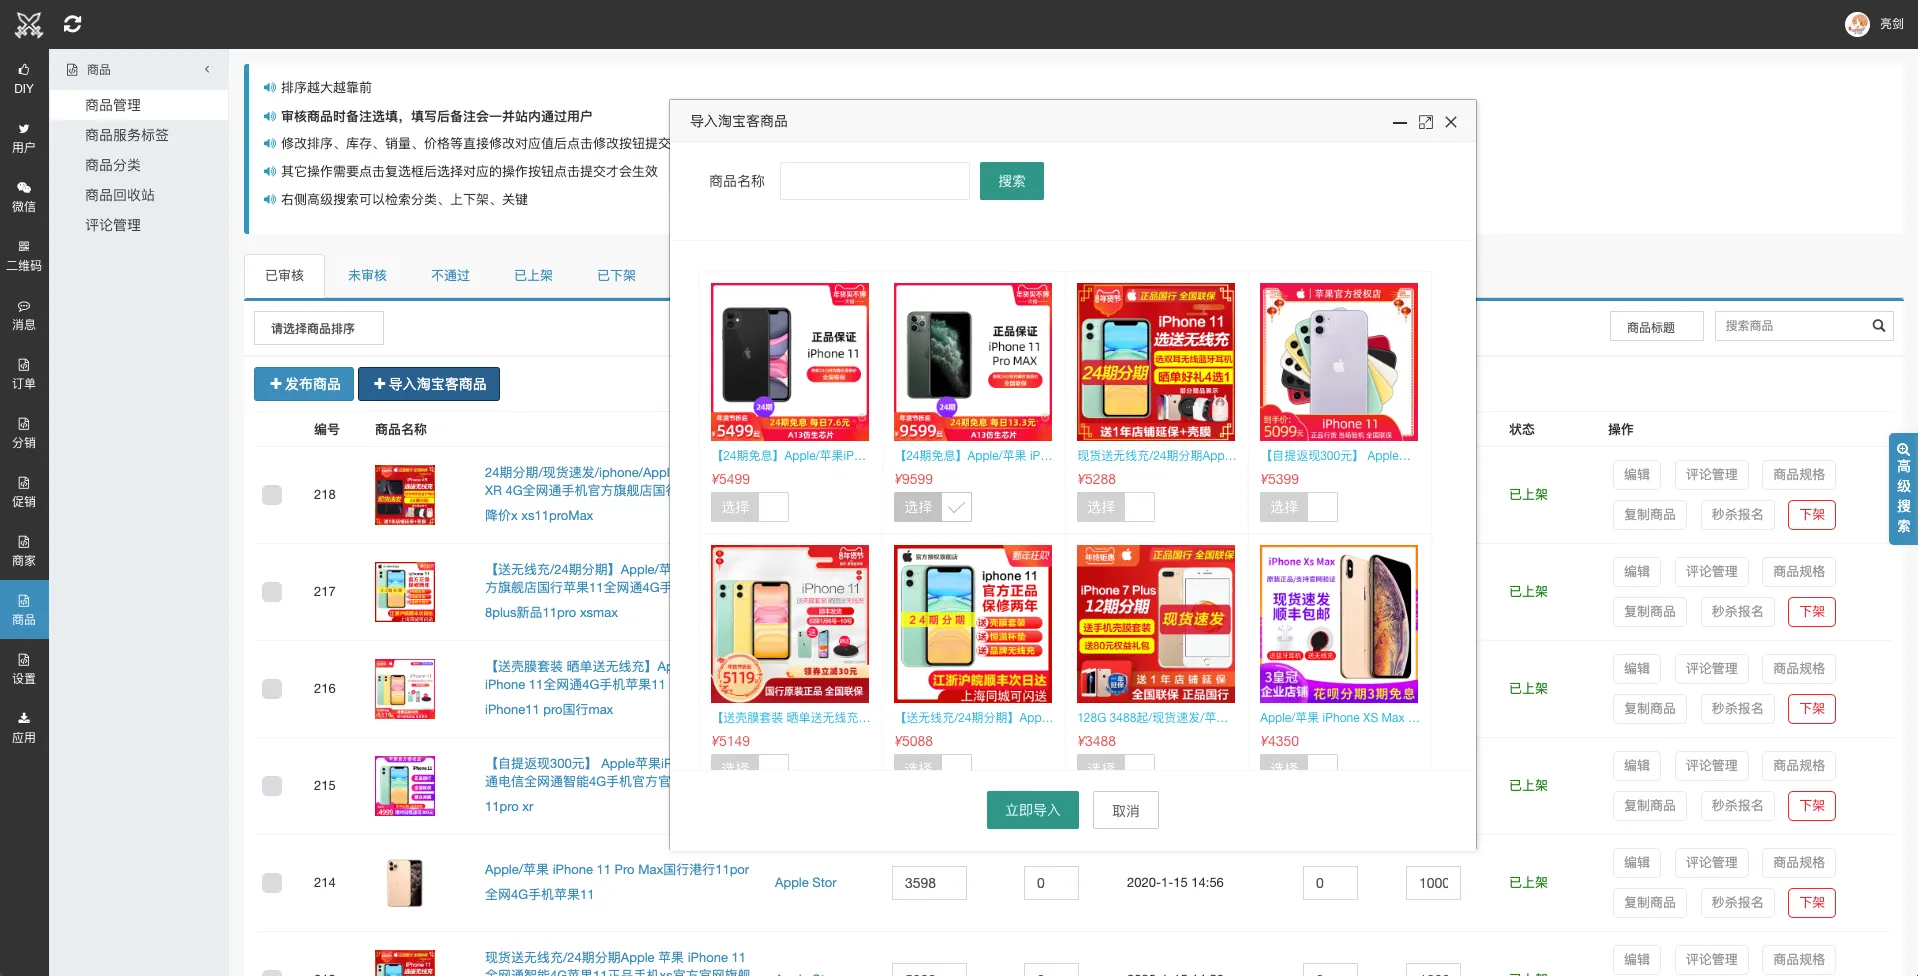This screenshot has width=1918, height=976.
Task: Click the 立即导入 button
Action: [x=1032, y=810]
